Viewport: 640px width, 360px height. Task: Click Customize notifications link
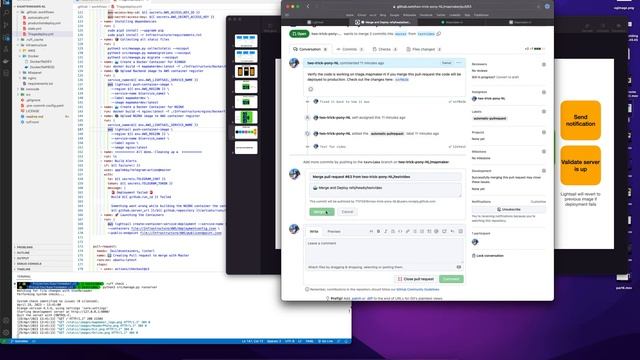pyautogui.click(x=538, y=202)
